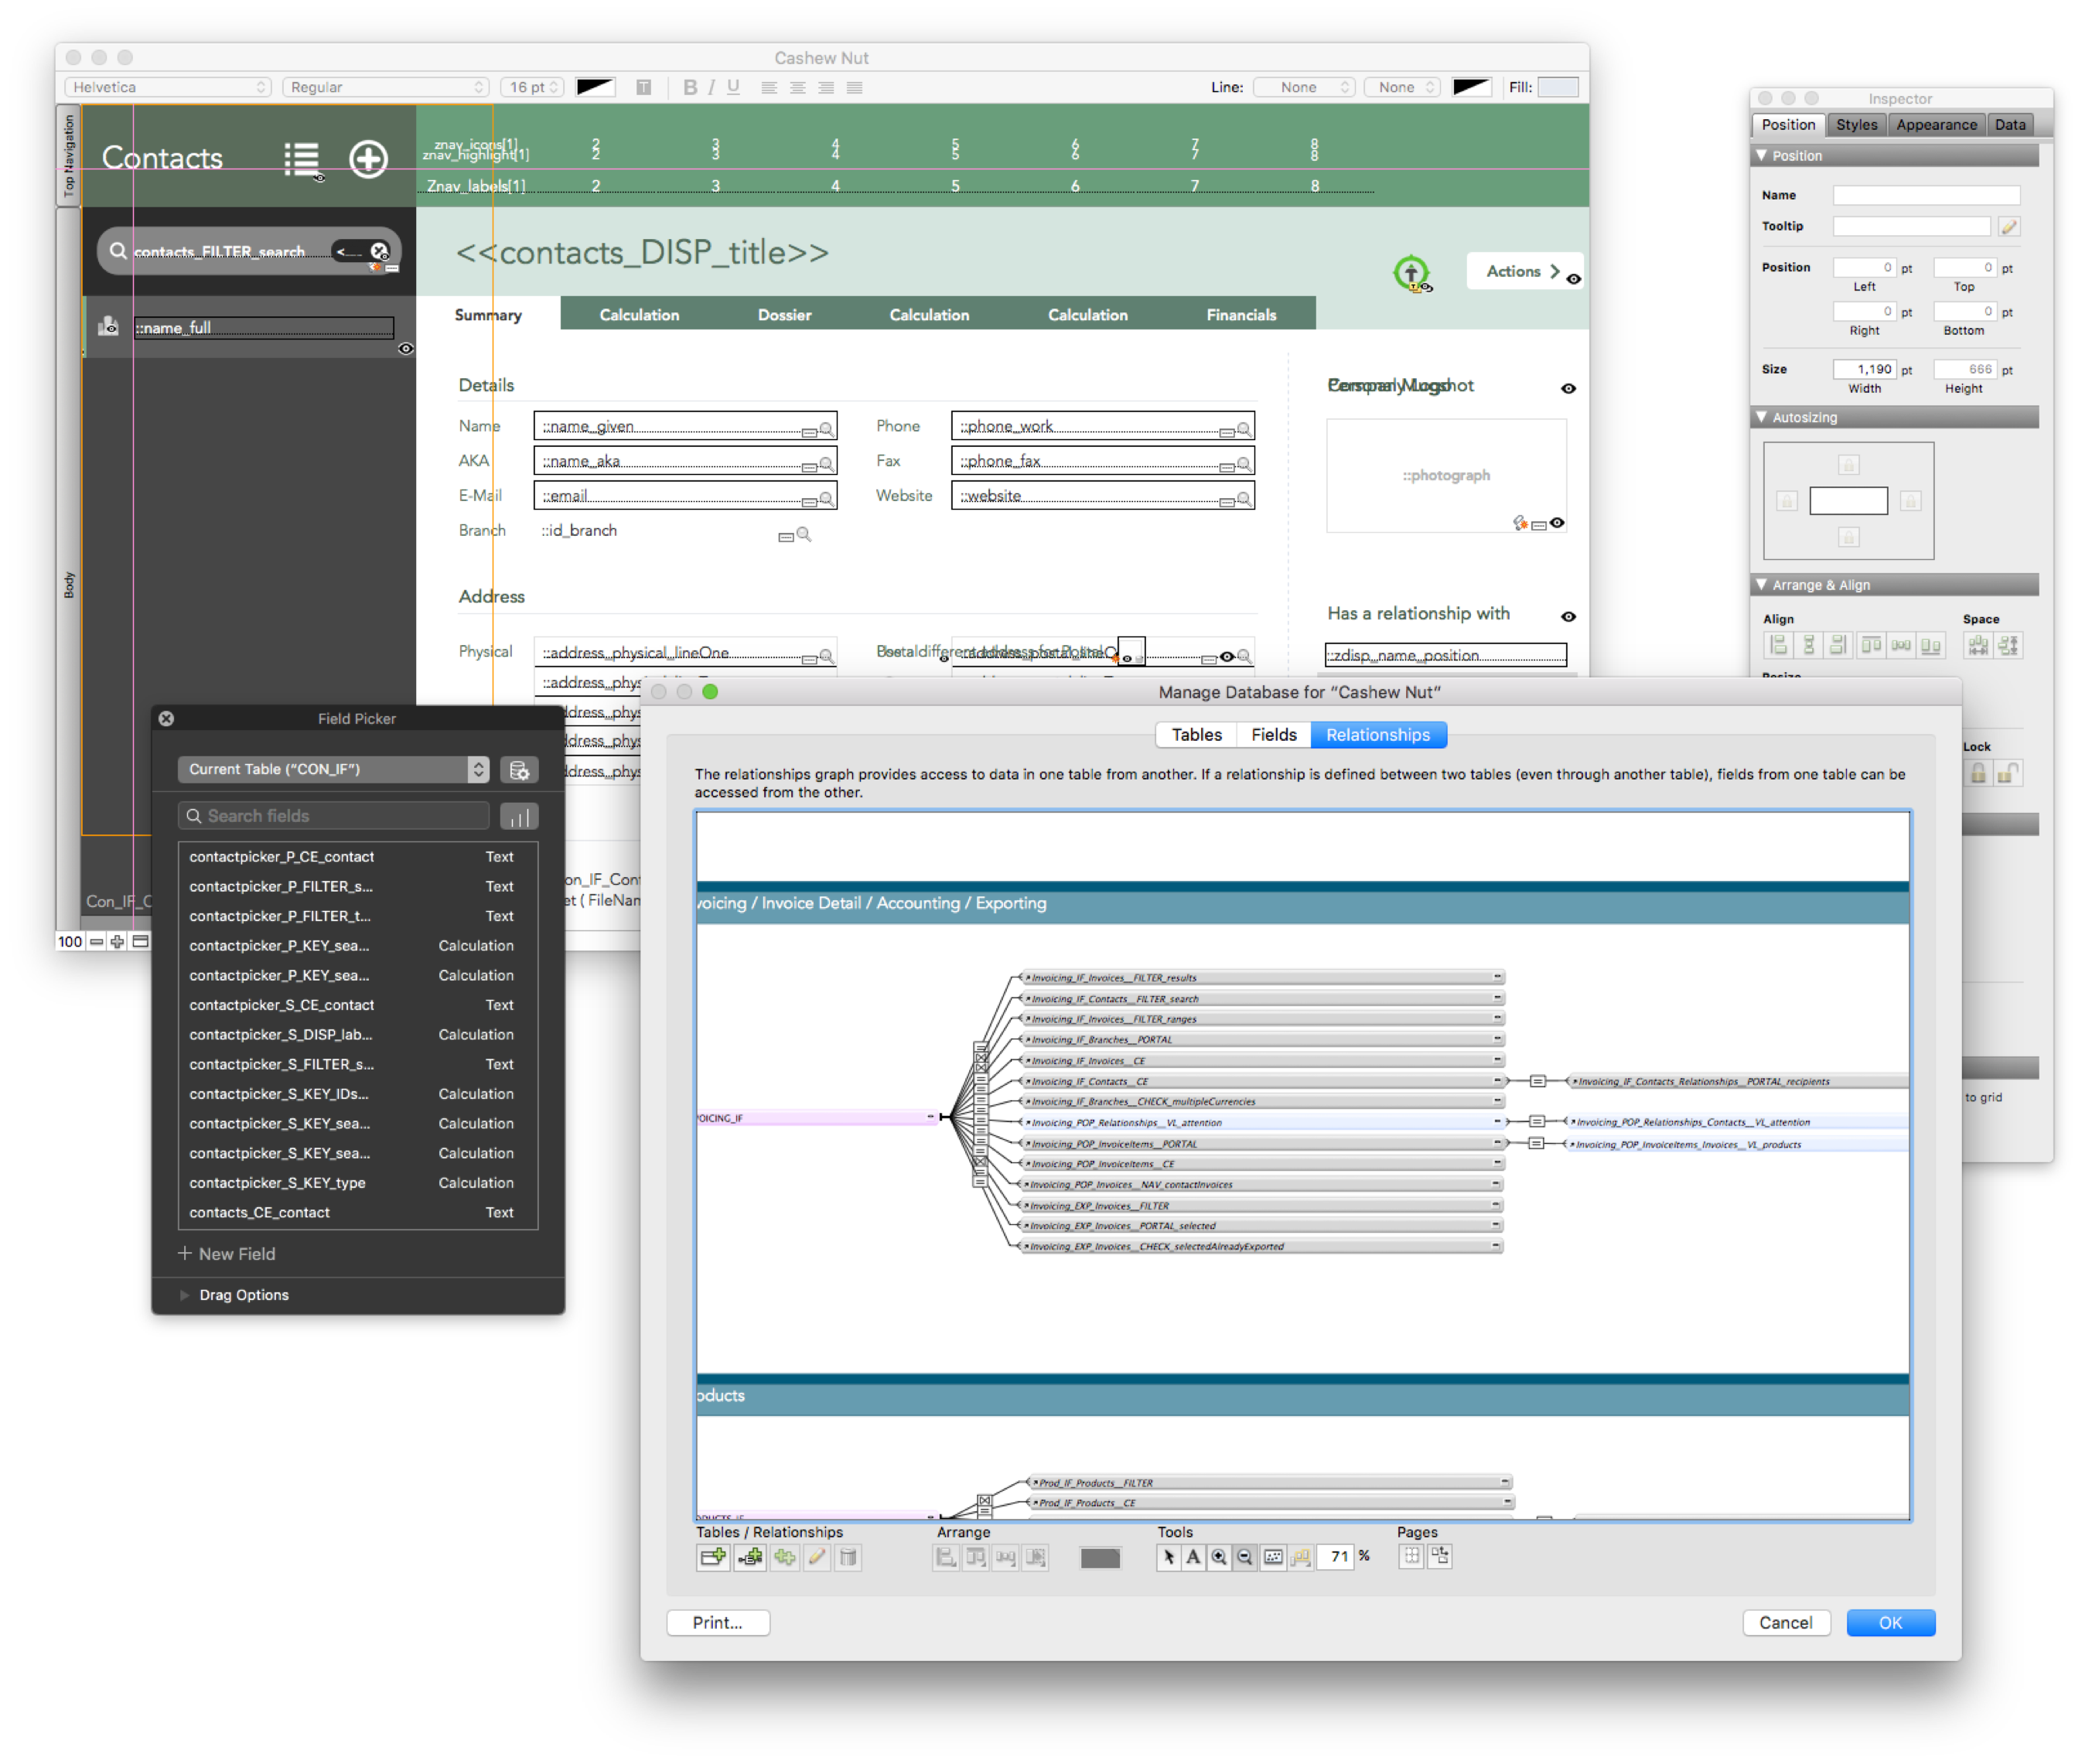Click eye badge beside Actions button
This screenshot has height=1764, width=2075.
[1572, 279]
